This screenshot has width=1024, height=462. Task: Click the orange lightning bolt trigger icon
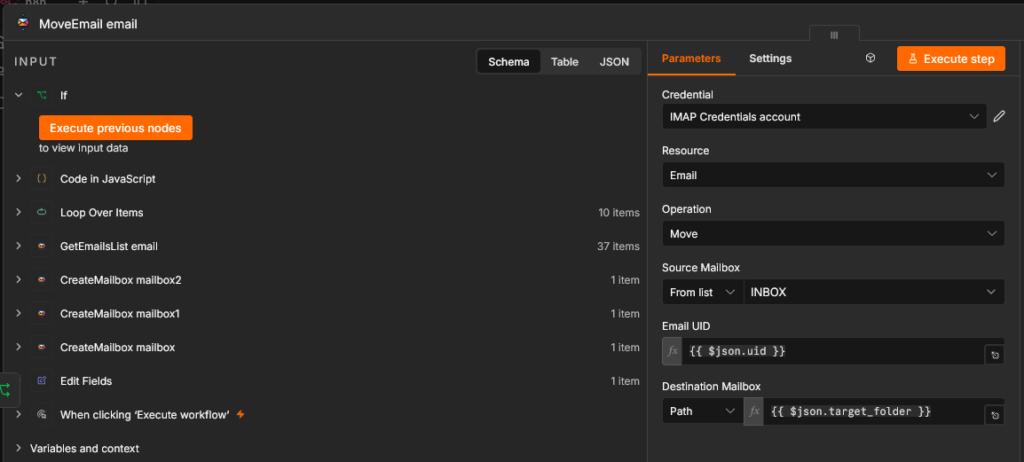pyautogui.click(x=240, y=414)
